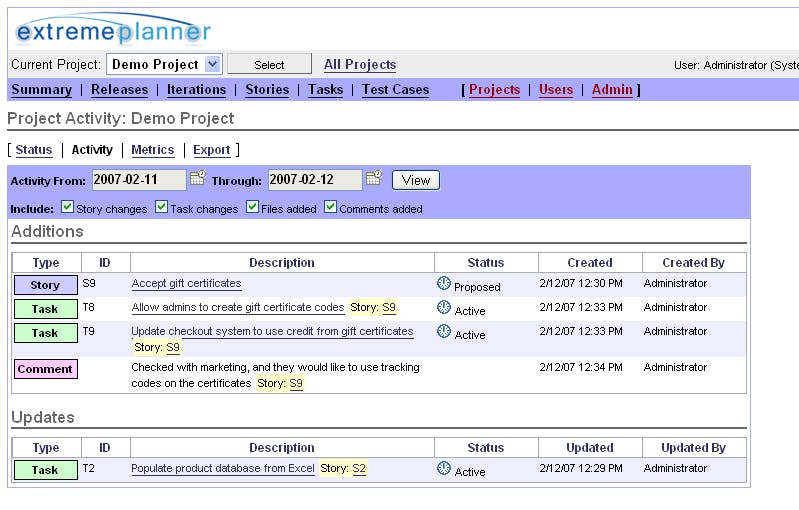Open calendar picker for Activity From date
This screenshot has width=799, height=510.
coord(197,179)
